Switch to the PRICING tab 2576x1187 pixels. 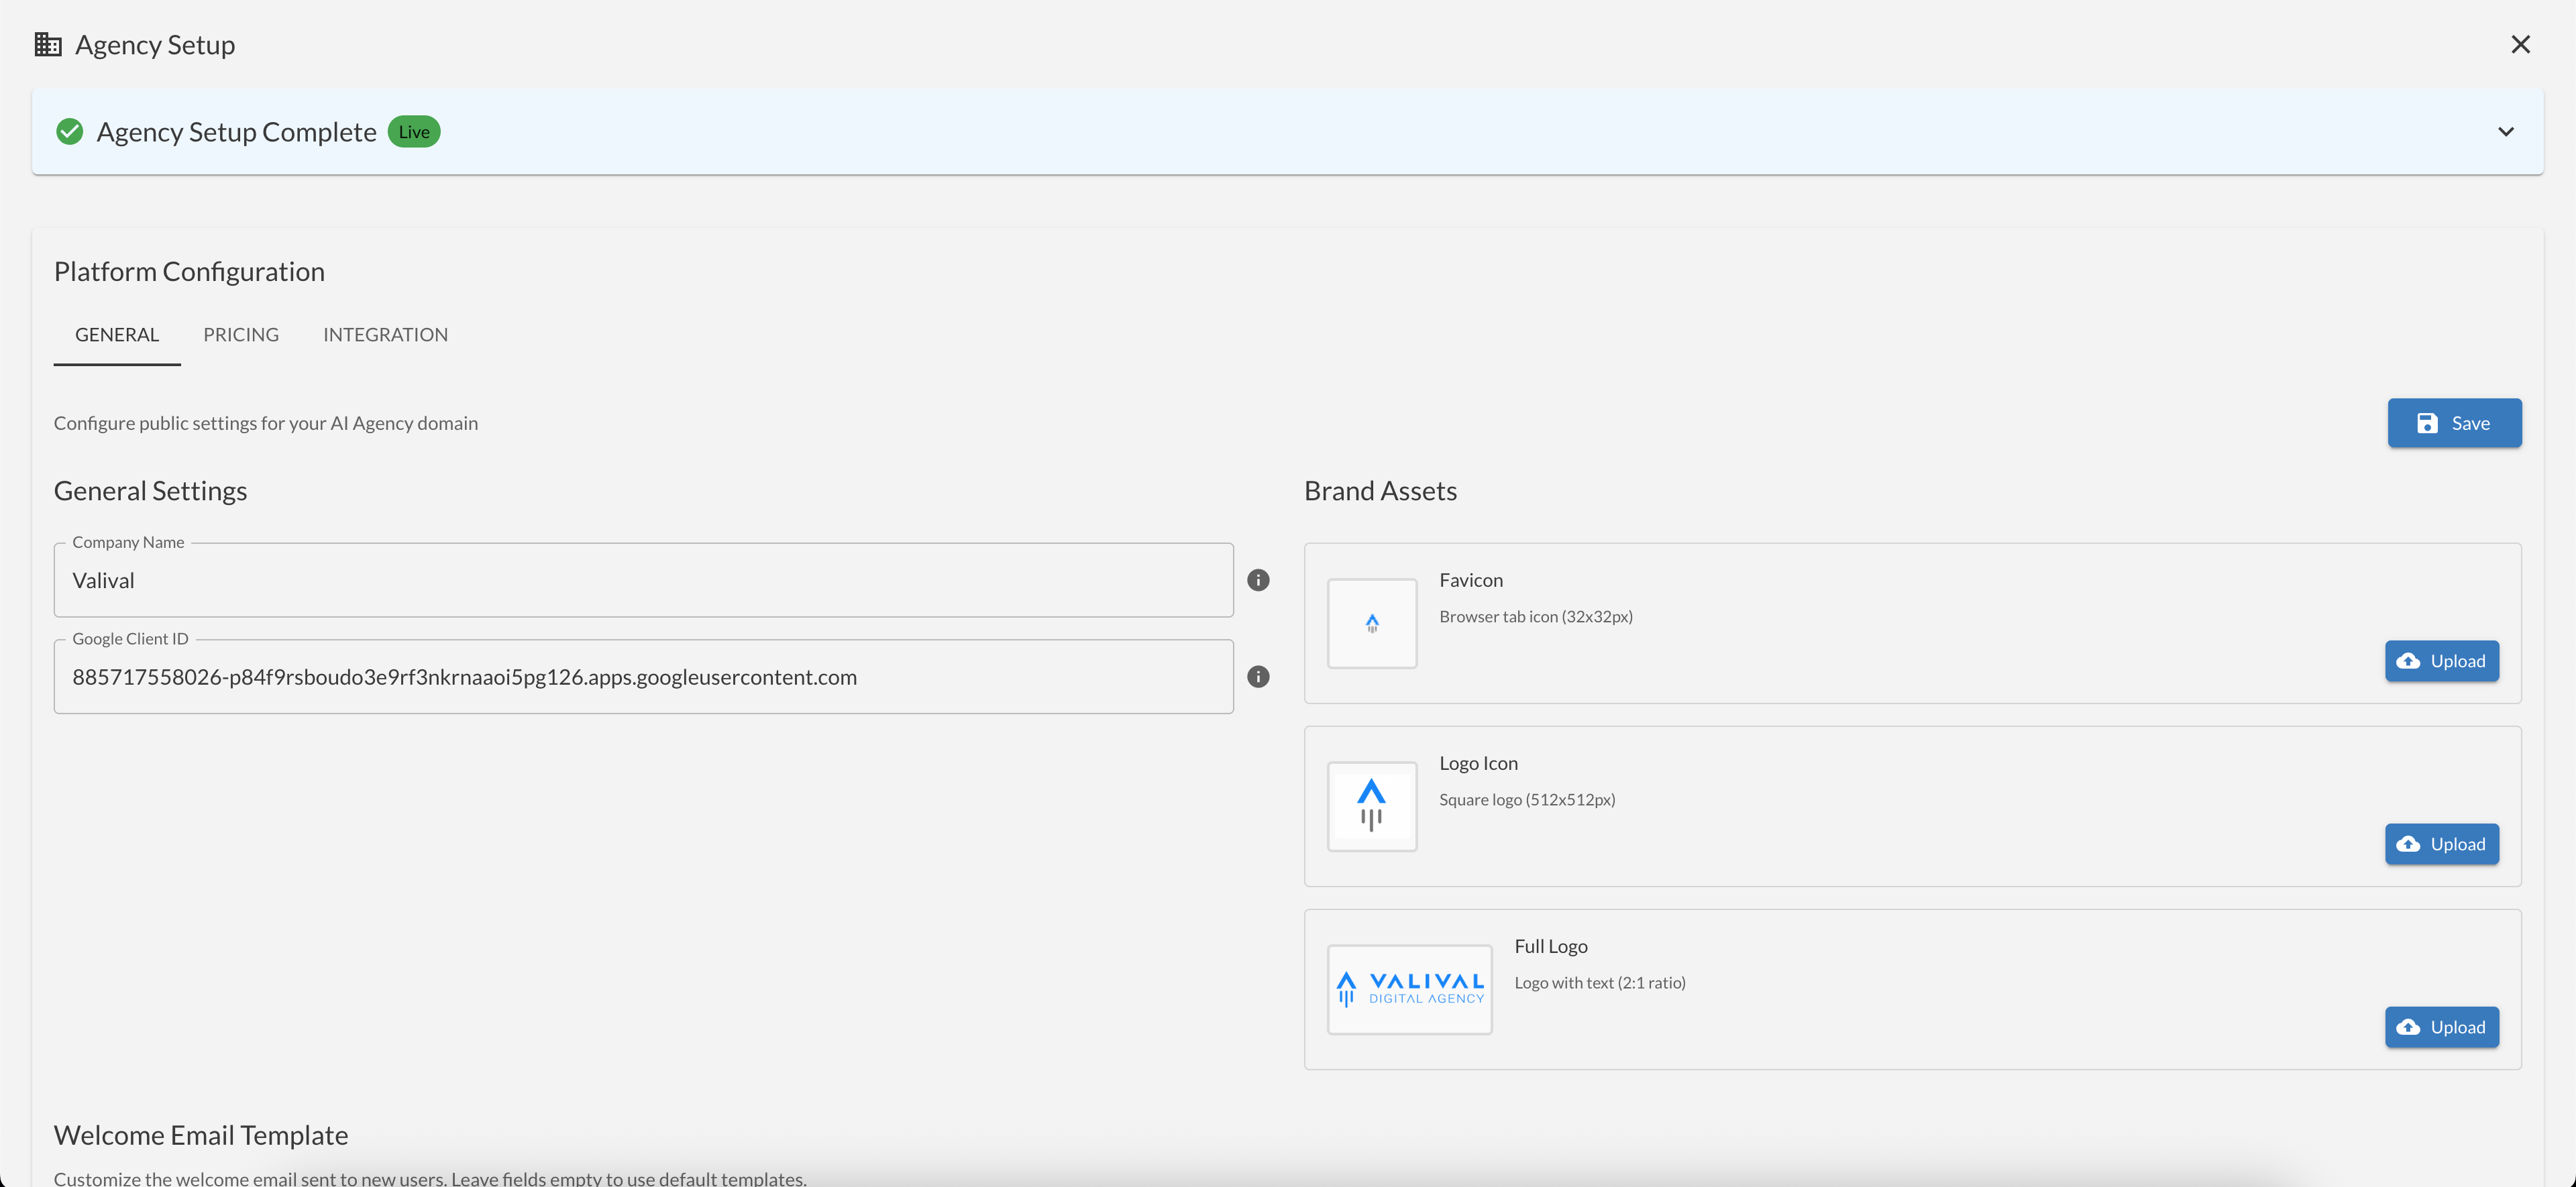pos(241,335)
